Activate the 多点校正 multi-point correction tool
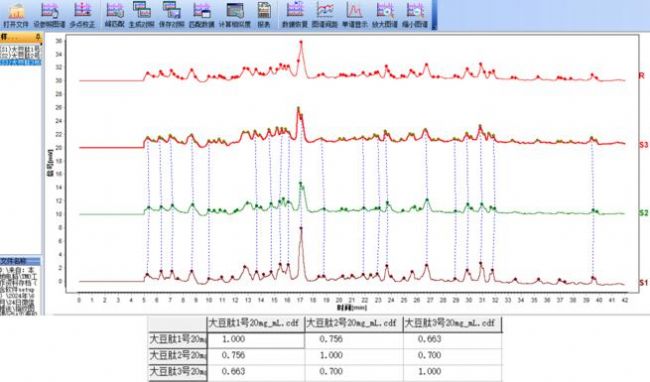Image resolution: width=650 pixels, height=382 pixels. tap(82, 15)
